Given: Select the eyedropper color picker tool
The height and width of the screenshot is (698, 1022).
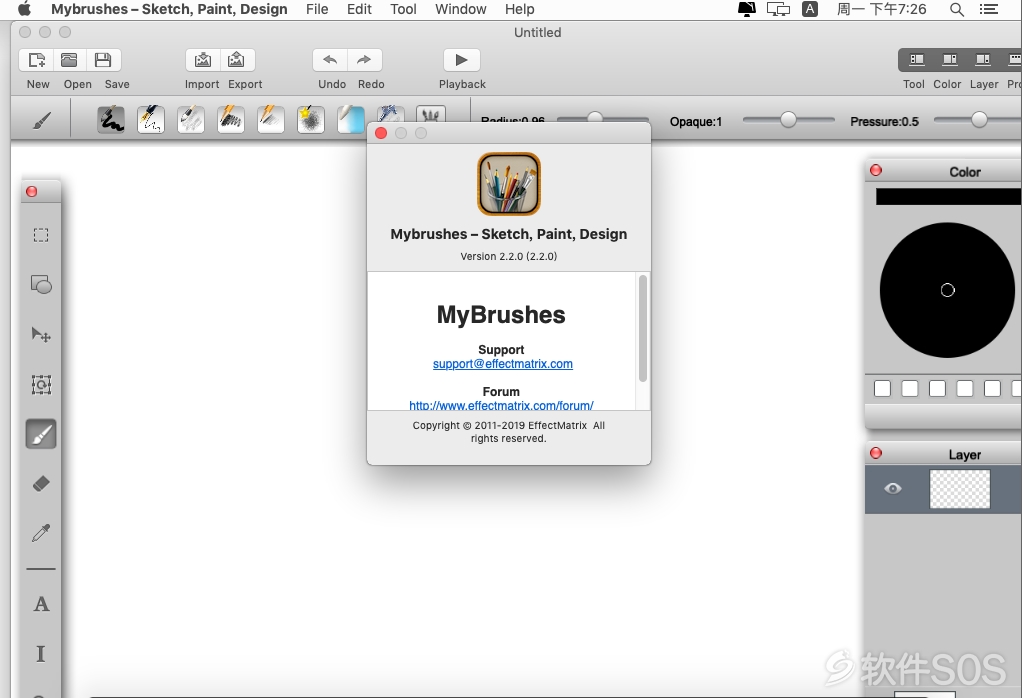Looking at the screenshot, I should point(41,533).
